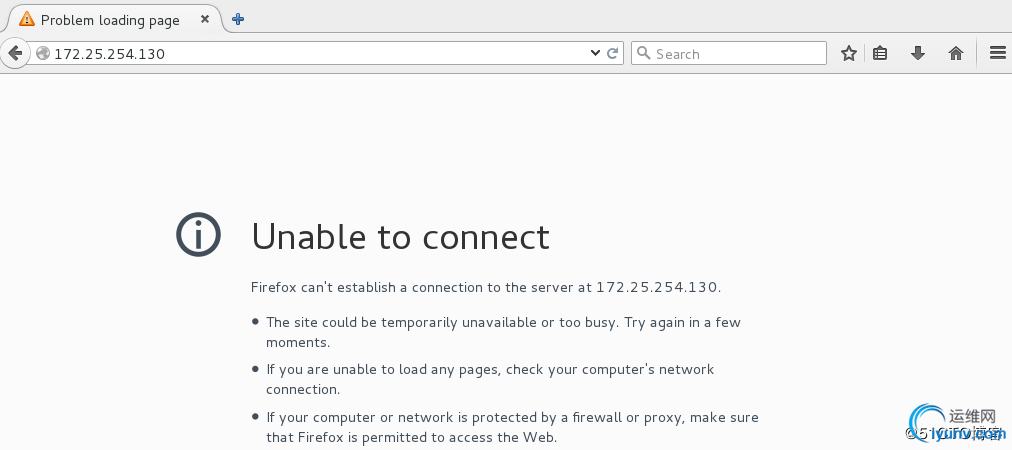Open a new tab with plus button
Screen dimensions: 1012x450
(x=238, y=19)
